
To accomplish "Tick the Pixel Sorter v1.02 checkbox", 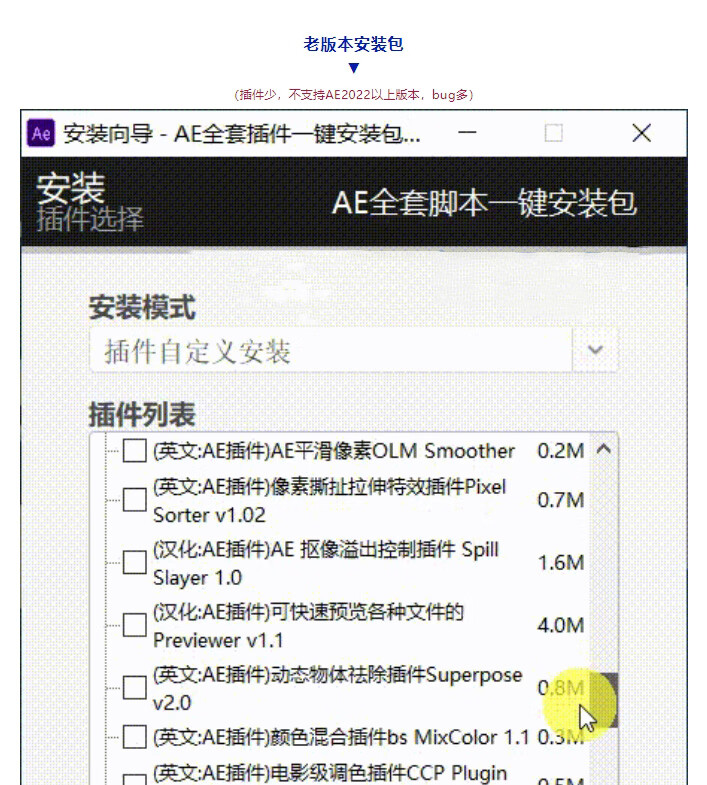I will click(134, 500).
